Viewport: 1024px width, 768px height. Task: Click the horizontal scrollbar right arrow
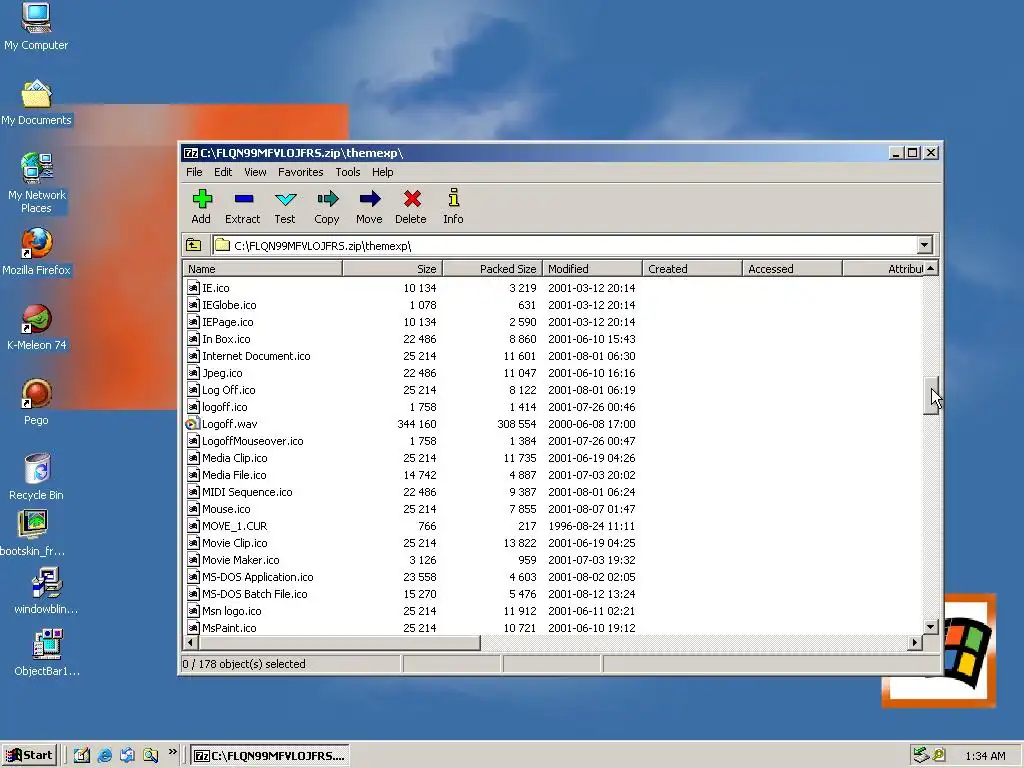click(914, 643)
